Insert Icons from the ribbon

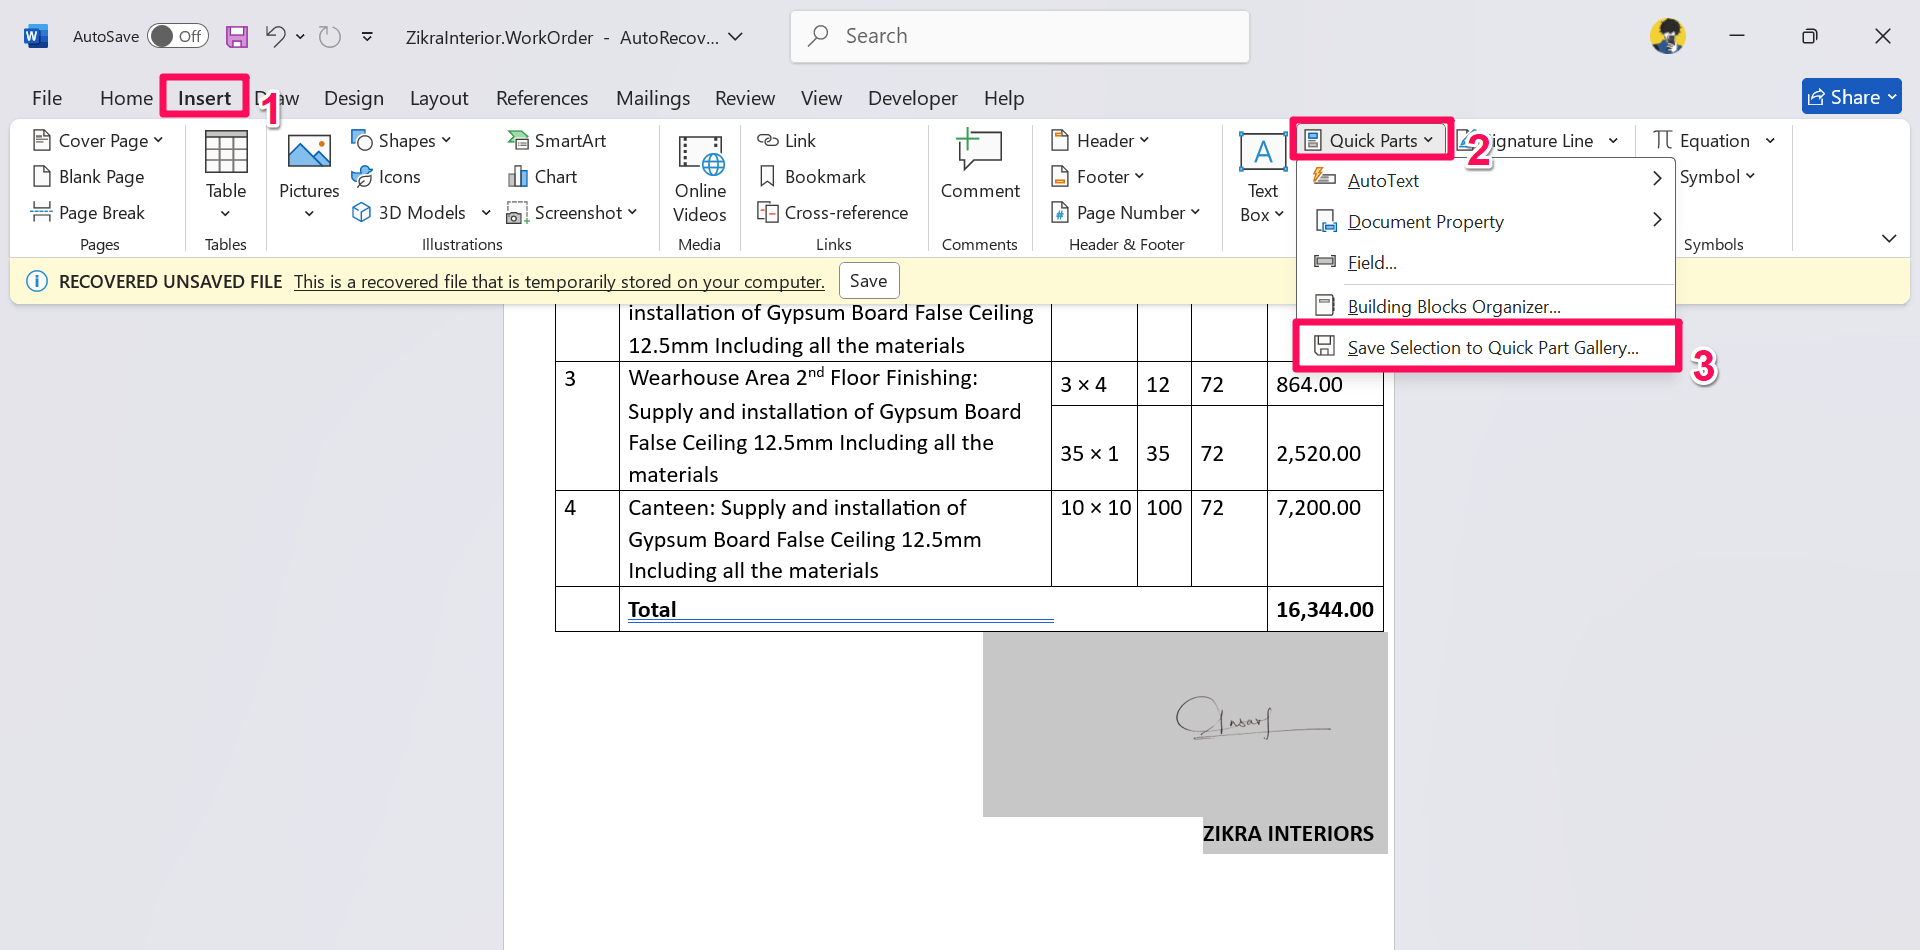pyautogui.click(x=386, y=177)
